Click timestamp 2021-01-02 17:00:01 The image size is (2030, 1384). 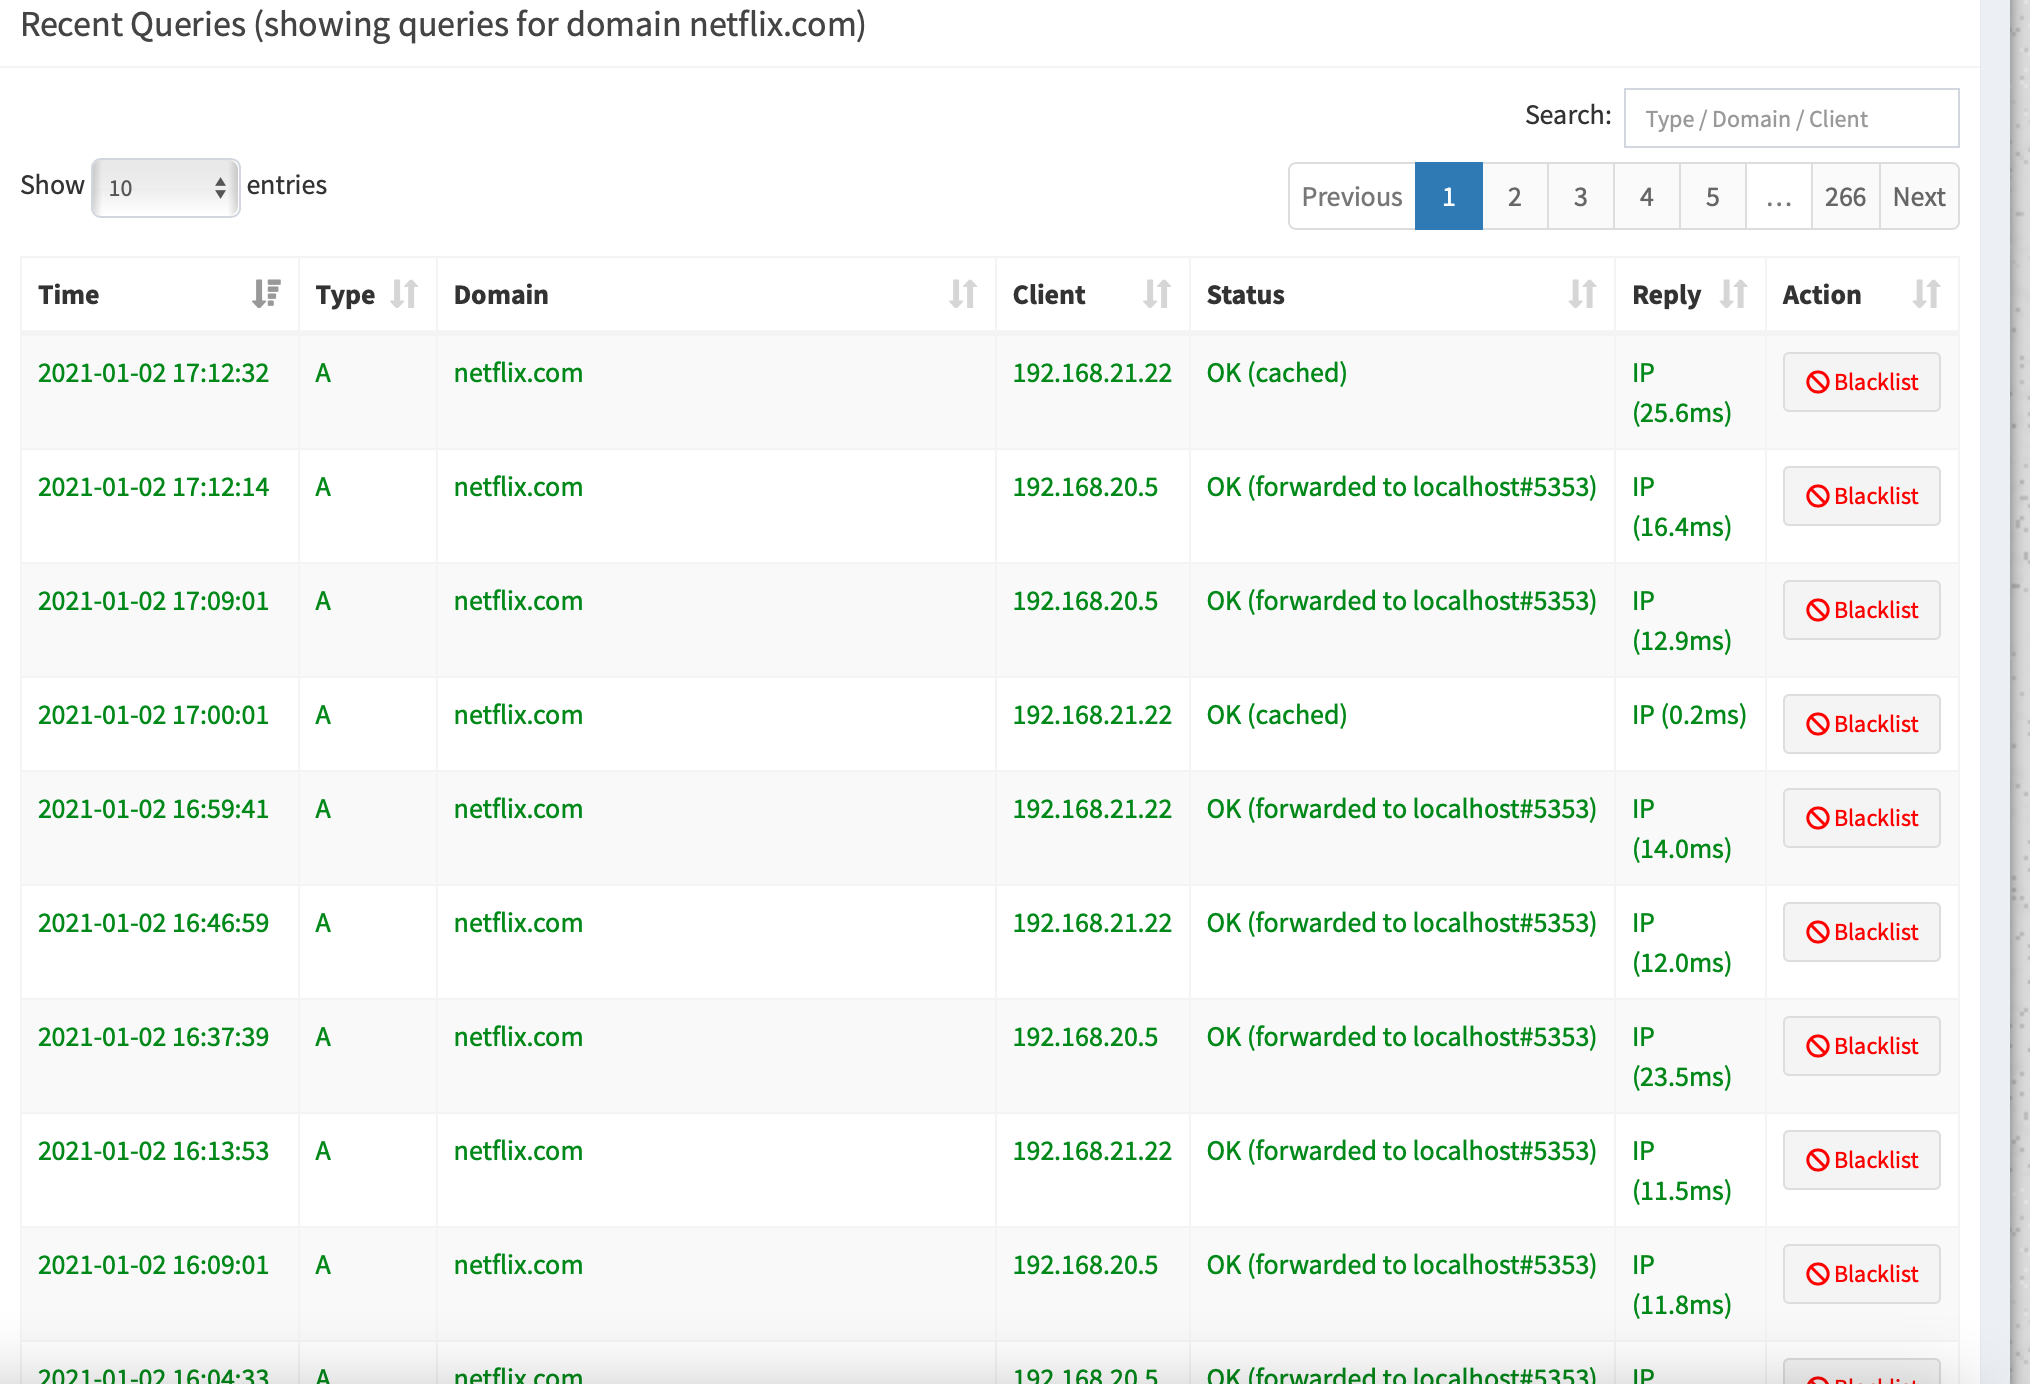click(153, 715)
